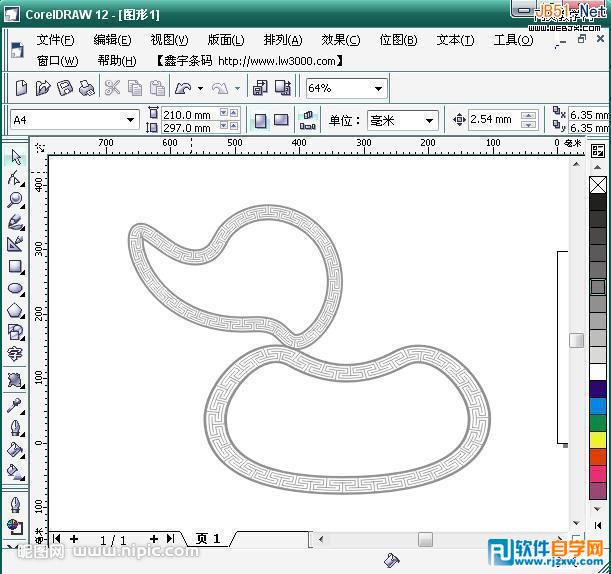Open the 效果(C) menu

click(x=340, y=40)
